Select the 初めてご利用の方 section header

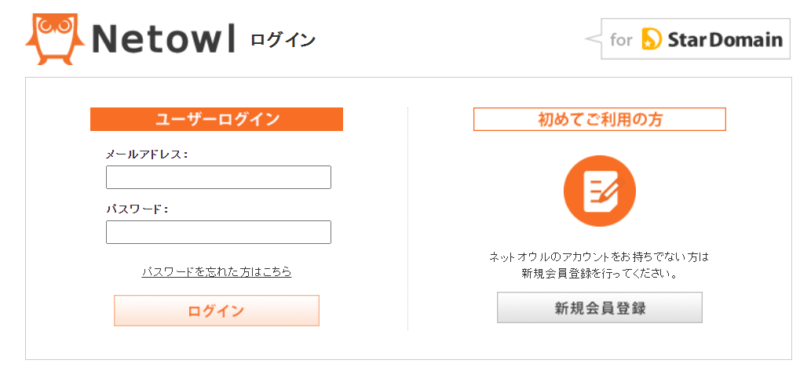[x=599, y=119]
